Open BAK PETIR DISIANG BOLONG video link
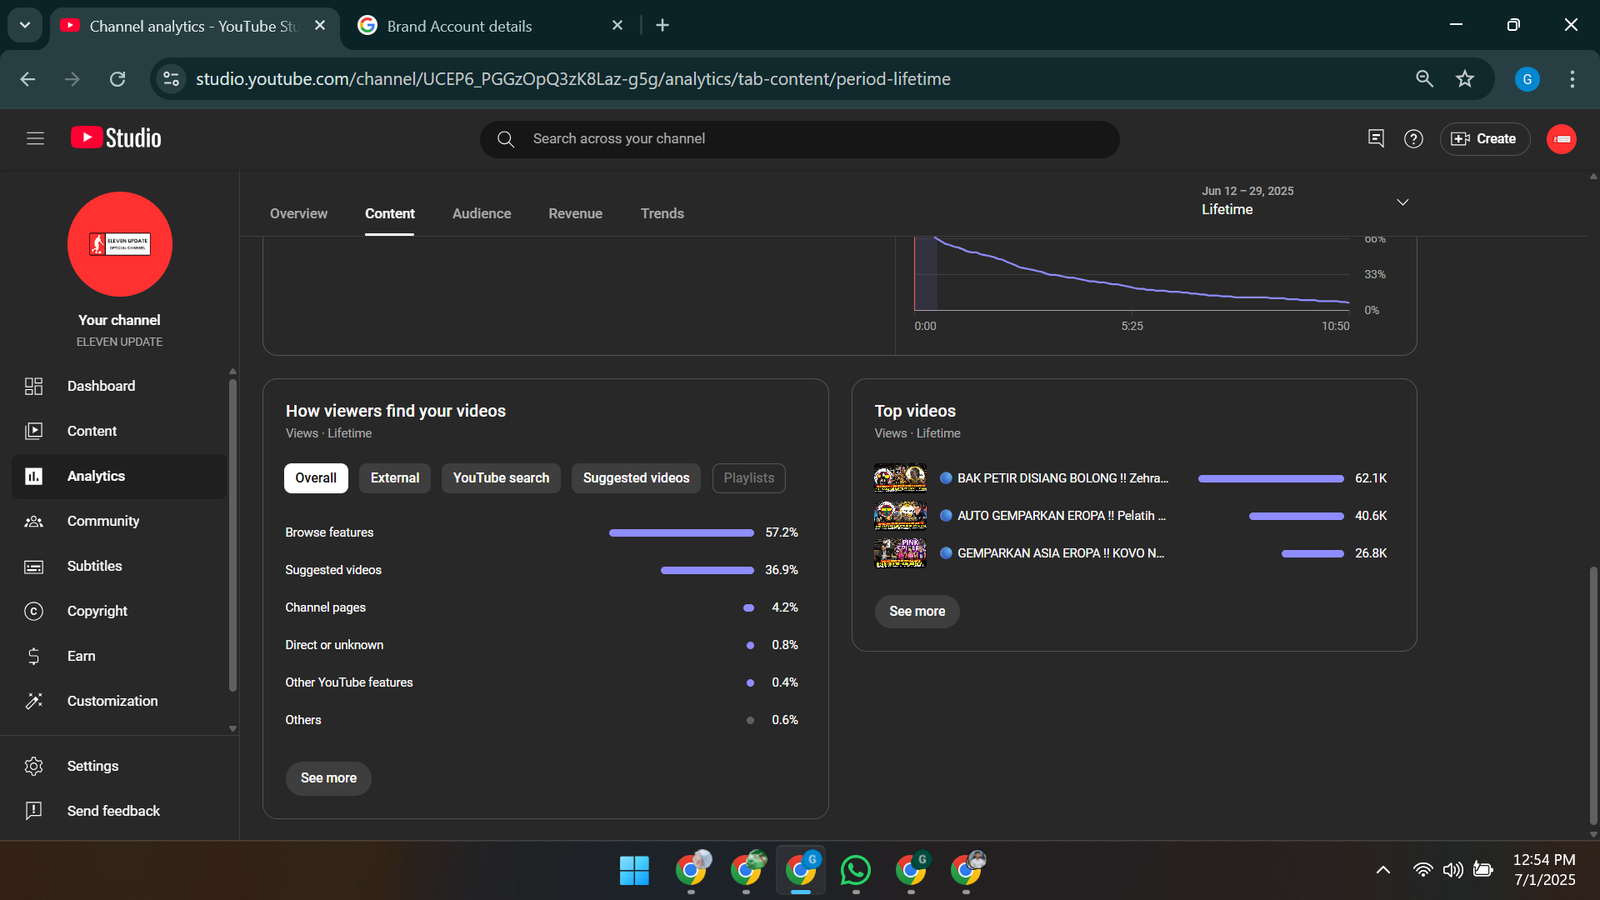Viewport: 1600px width, 900px height. 1063,478
